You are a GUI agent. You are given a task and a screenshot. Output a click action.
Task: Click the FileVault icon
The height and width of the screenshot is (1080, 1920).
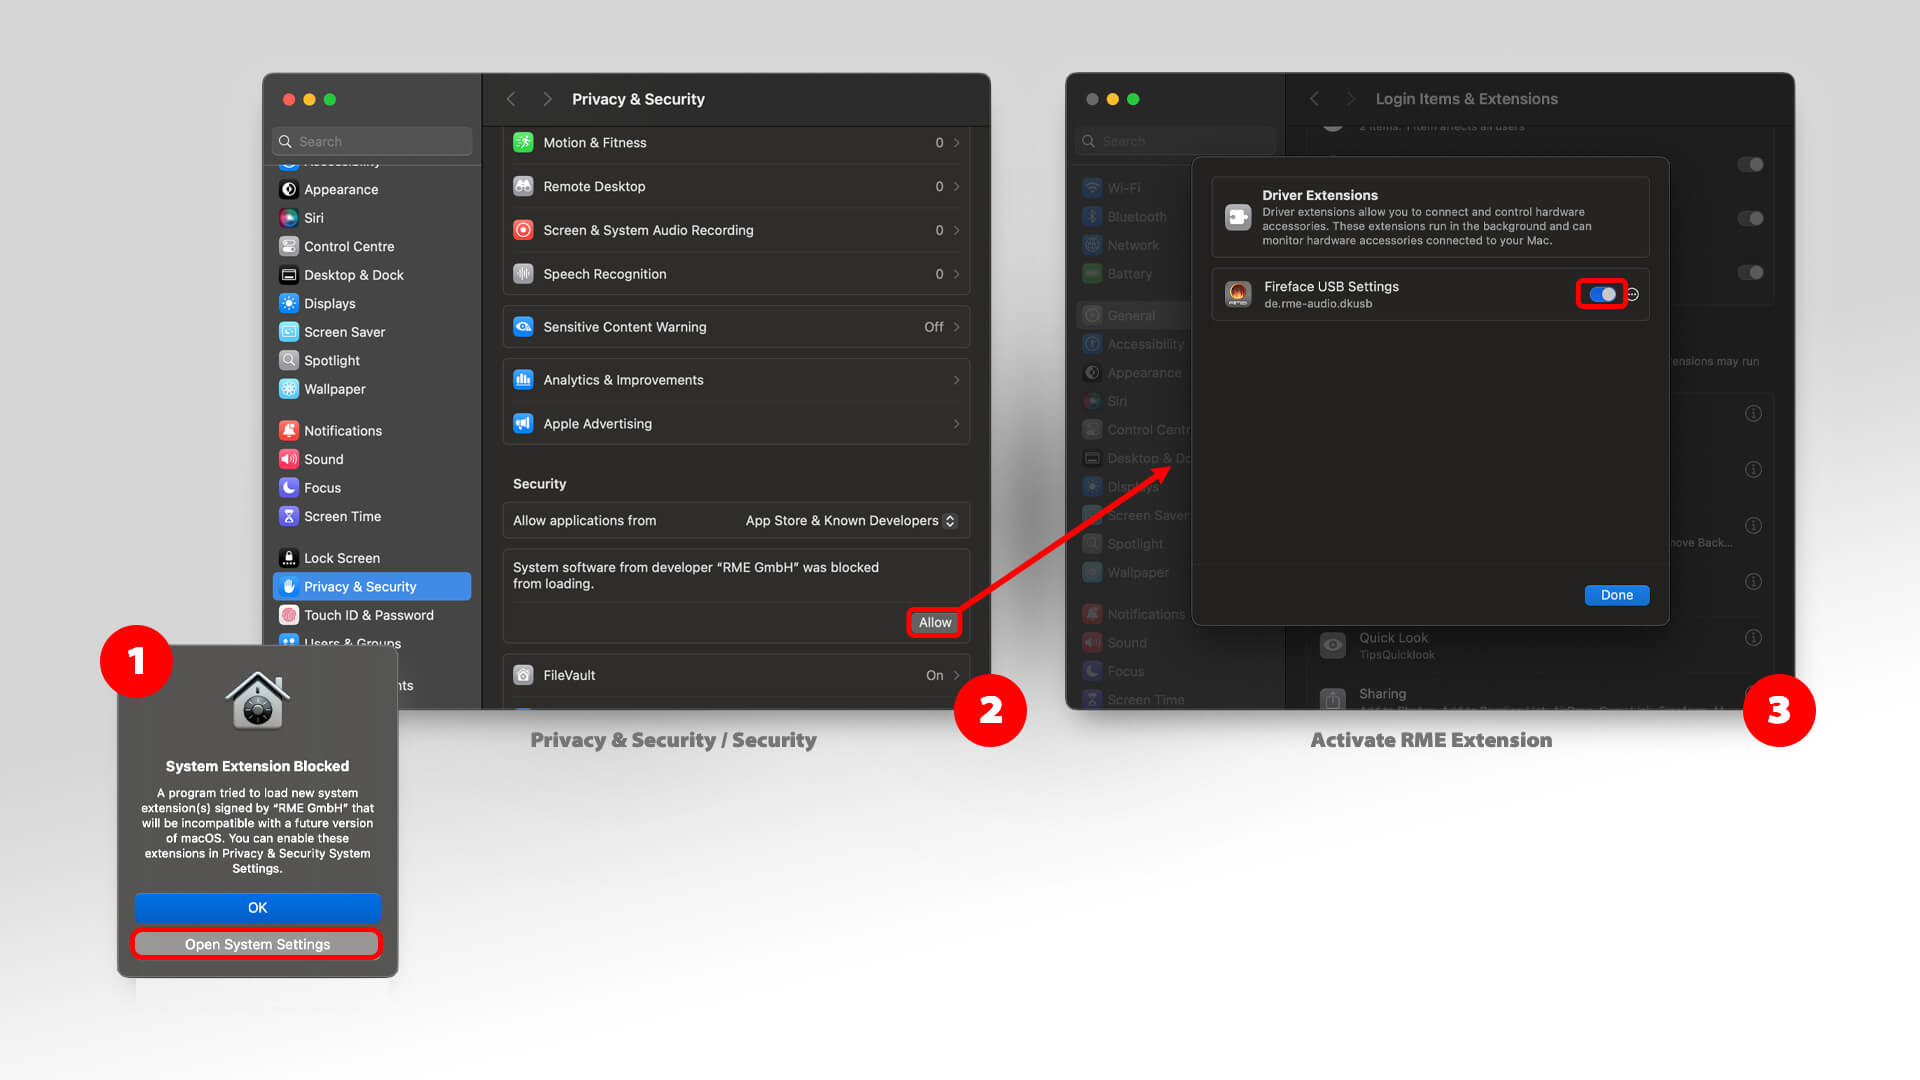pos(523,675)
